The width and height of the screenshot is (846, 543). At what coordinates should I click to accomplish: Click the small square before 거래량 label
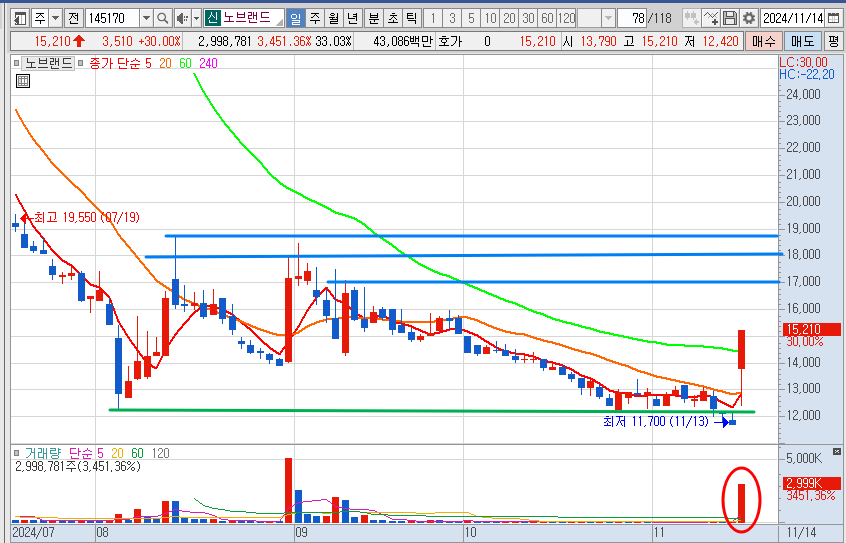[17, 453]
